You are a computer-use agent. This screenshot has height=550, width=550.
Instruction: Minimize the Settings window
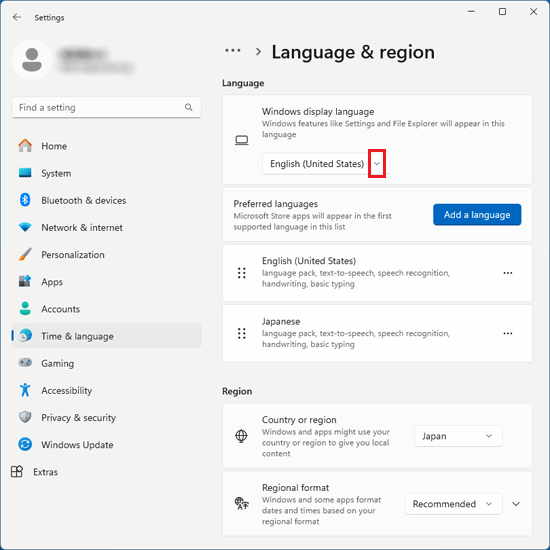coord(471,12)
